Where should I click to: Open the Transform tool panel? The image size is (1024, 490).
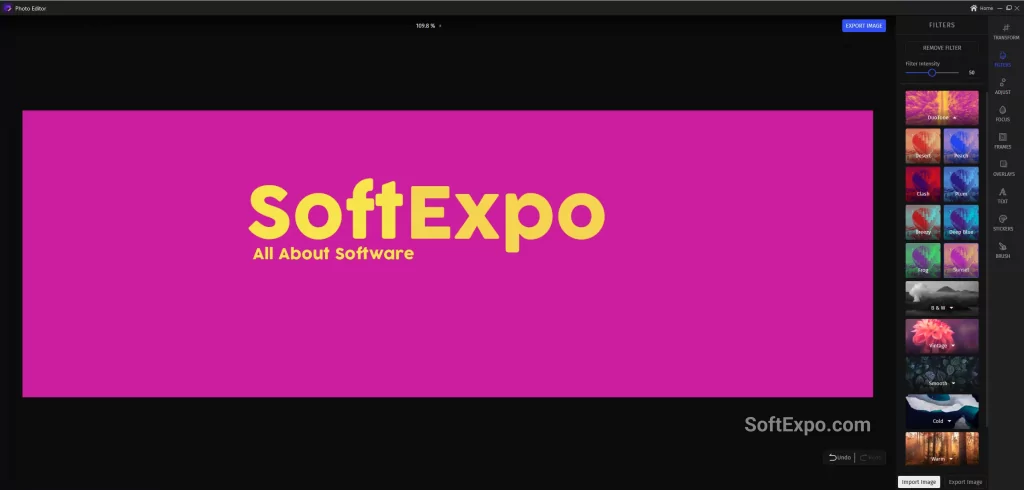tap(1002, 31)
